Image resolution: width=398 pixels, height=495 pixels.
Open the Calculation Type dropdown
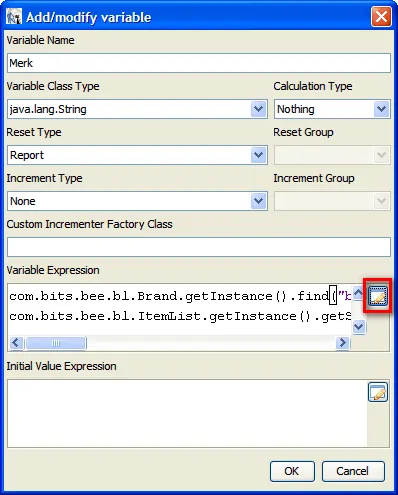click(381, 109)
